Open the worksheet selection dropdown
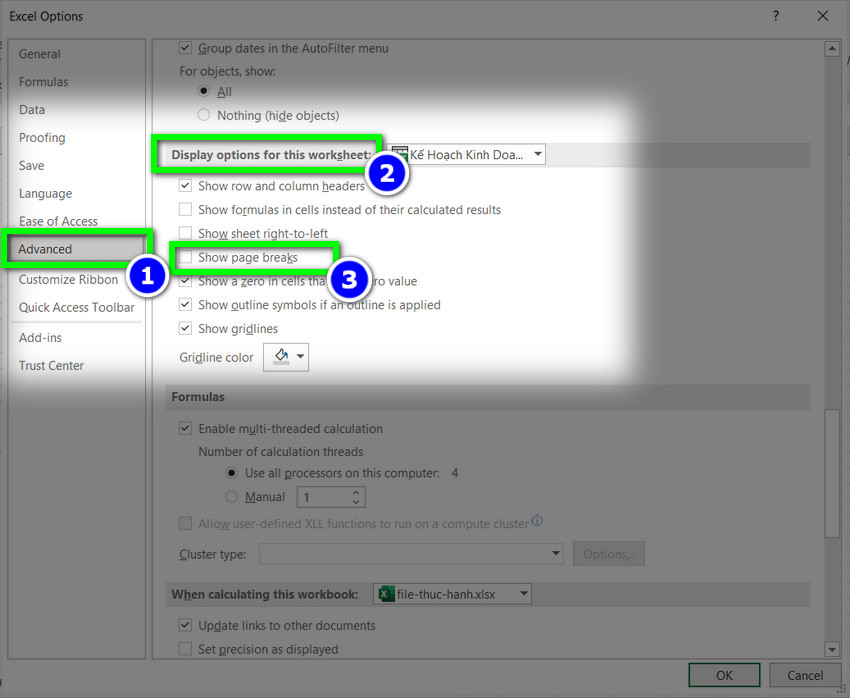 pyautogui.click(x=538, y=154)
